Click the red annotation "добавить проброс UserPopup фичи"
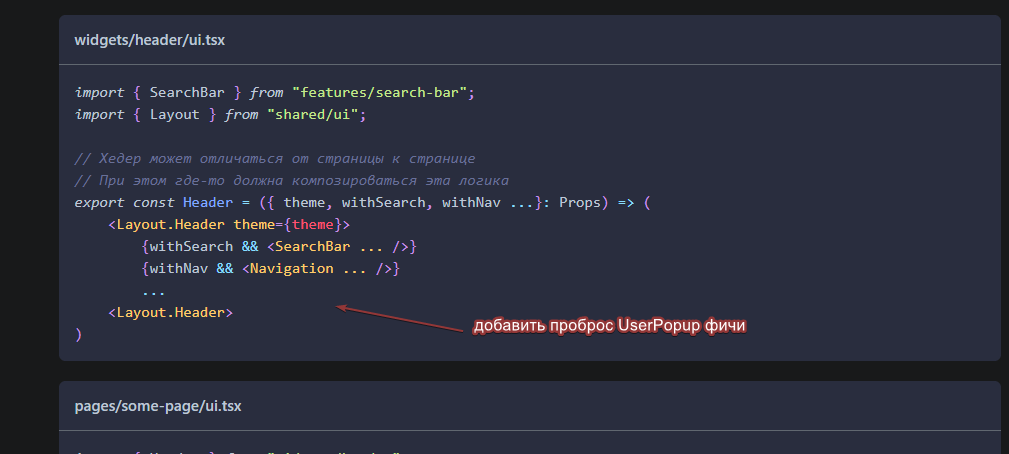The height and width of the screenshot is (454, 1009). 609,326
